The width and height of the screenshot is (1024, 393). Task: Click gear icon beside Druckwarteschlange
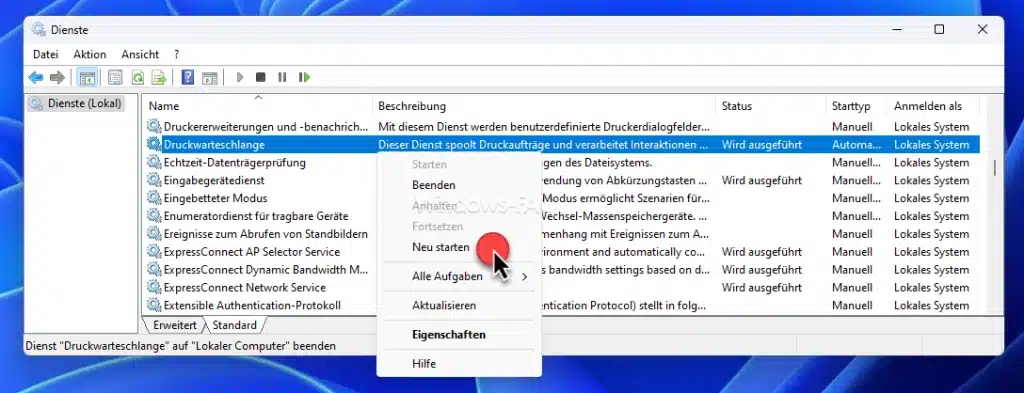pyautogui.click(x=154, y=144)
